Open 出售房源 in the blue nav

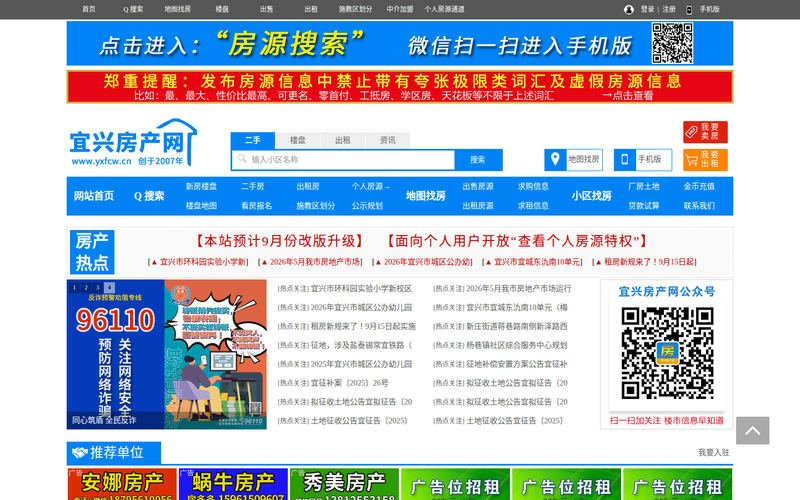tap(478, 187)
